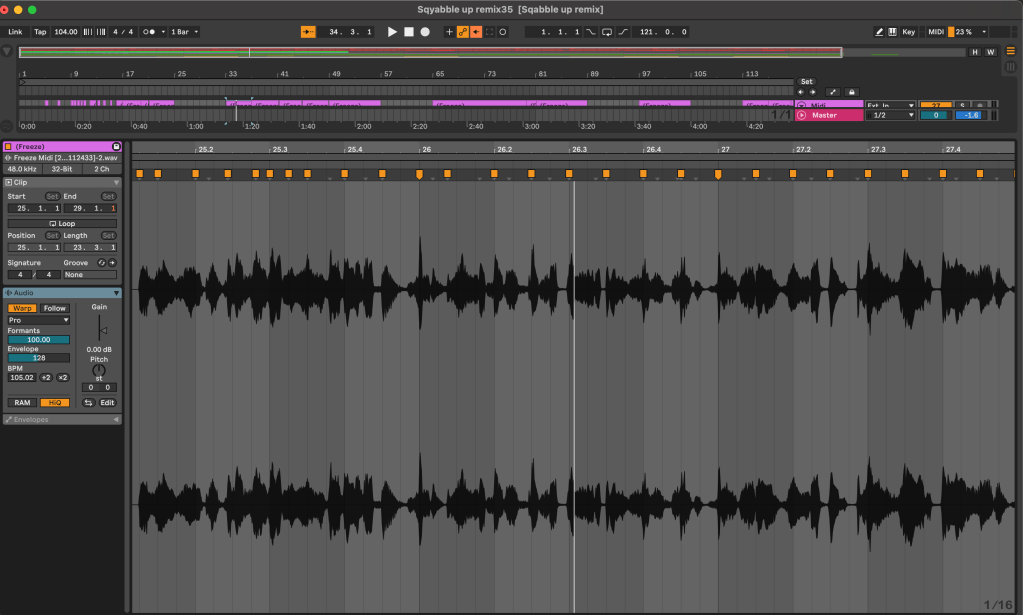Open Key map mode
Screen dimensions: 1023x615
(x=908, y=32)
